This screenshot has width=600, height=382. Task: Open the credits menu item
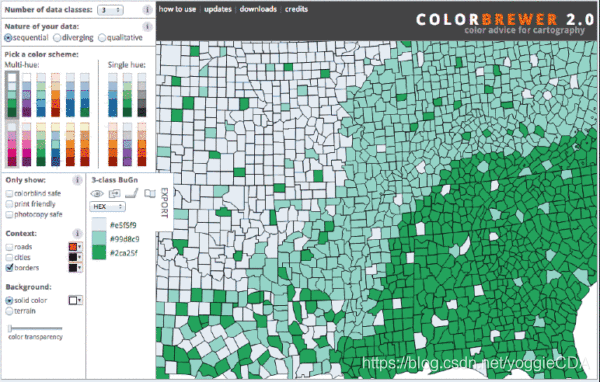coord(296,9)
